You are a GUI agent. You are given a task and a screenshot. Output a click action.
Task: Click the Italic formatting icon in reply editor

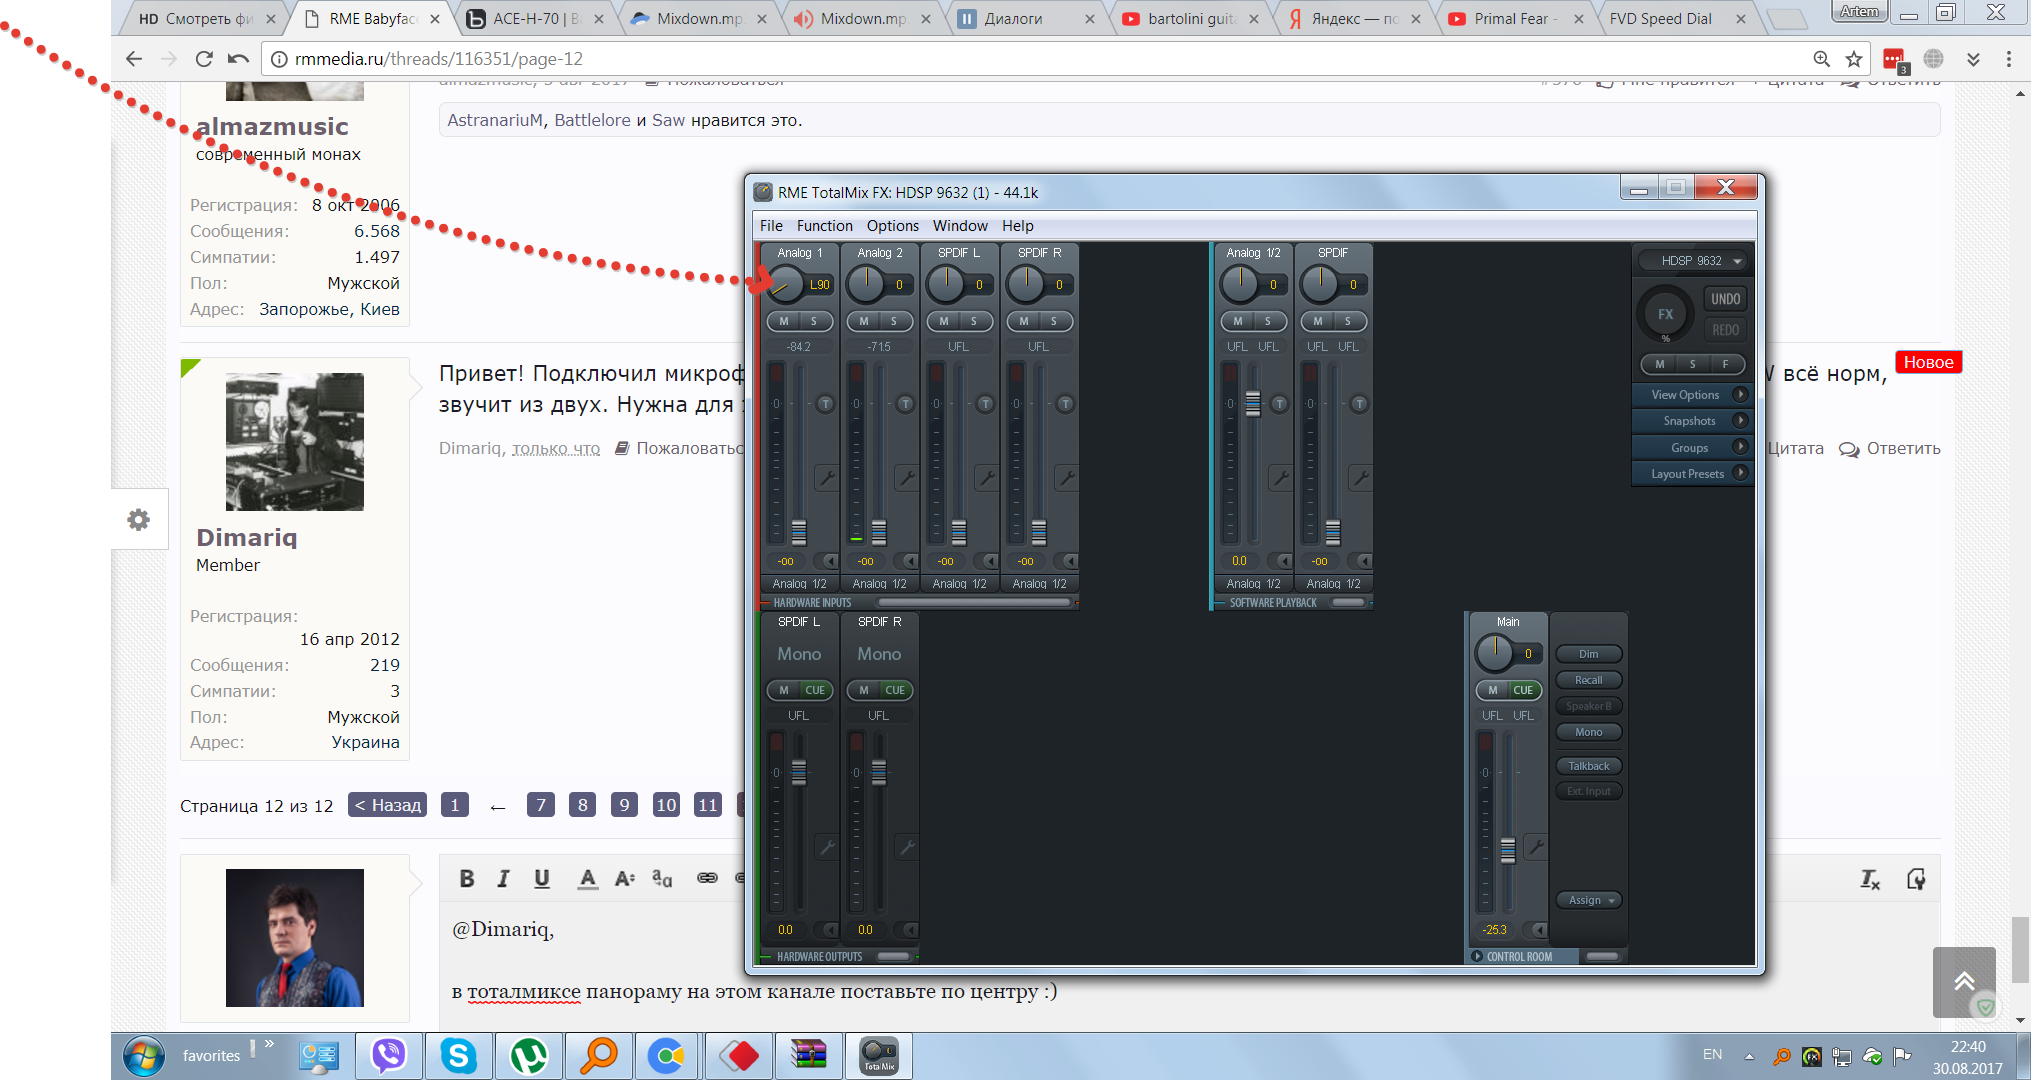point(503,878)
